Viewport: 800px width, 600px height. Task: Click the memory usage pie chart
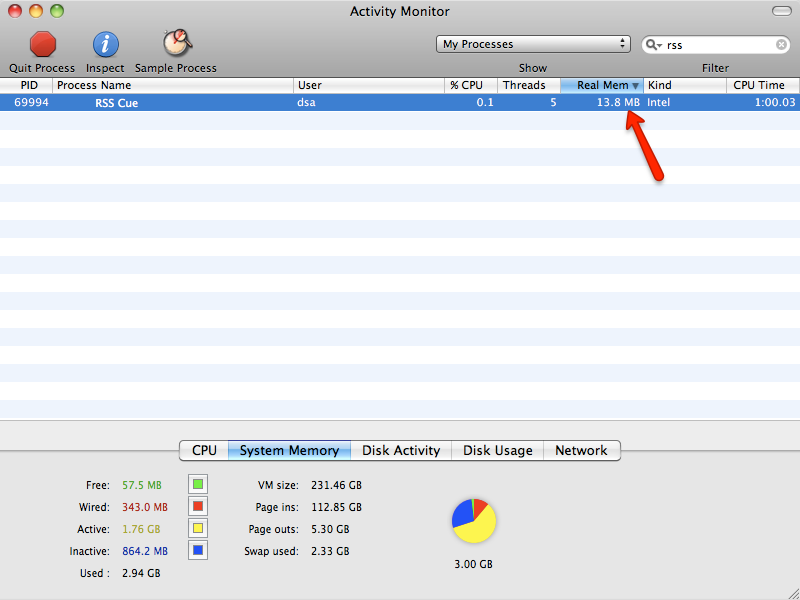click(473, 521)
